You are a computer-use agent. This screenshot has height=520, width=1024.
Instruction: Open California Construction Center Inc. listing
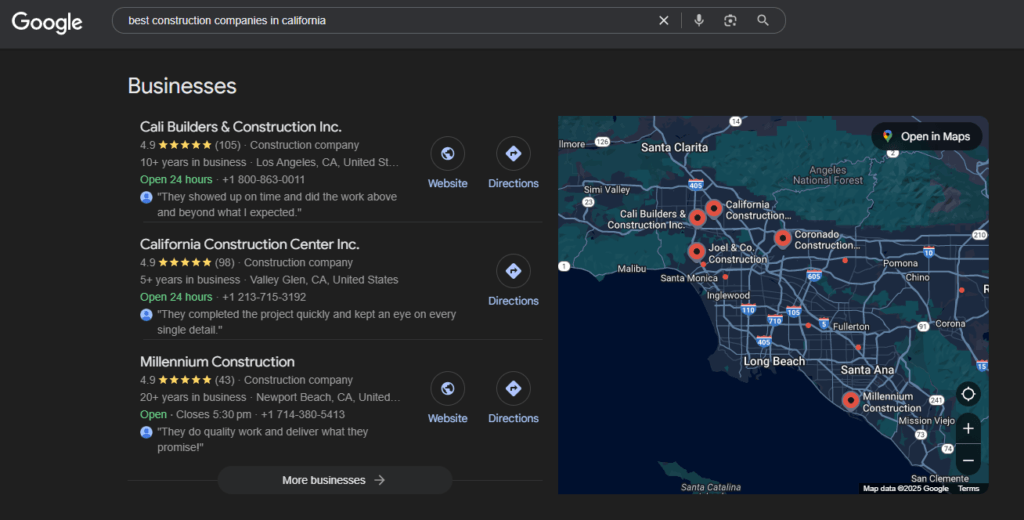tap(249, 244)
